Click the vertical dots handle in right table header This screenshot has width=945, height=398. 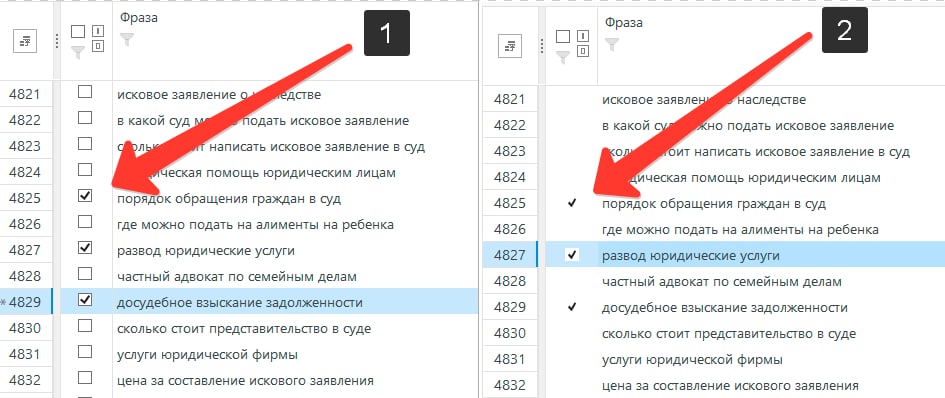pos(541,46)
